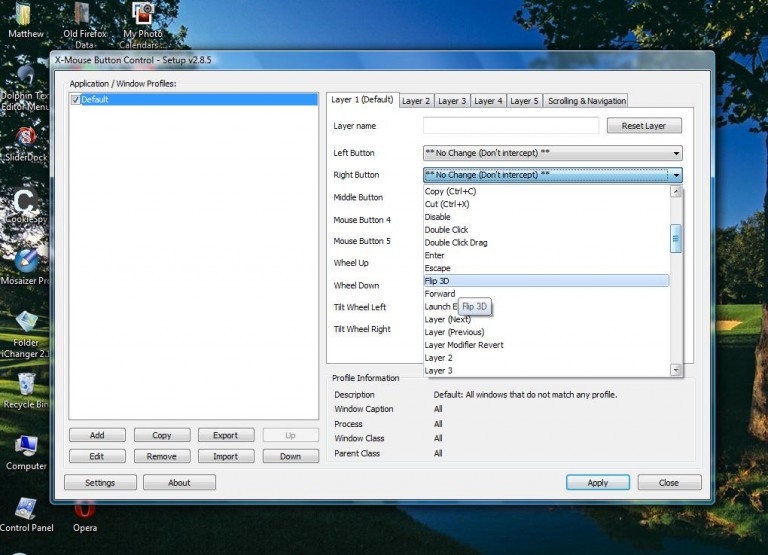Choose Double Click in the dropdown list
768x555 pixels.
546,230
